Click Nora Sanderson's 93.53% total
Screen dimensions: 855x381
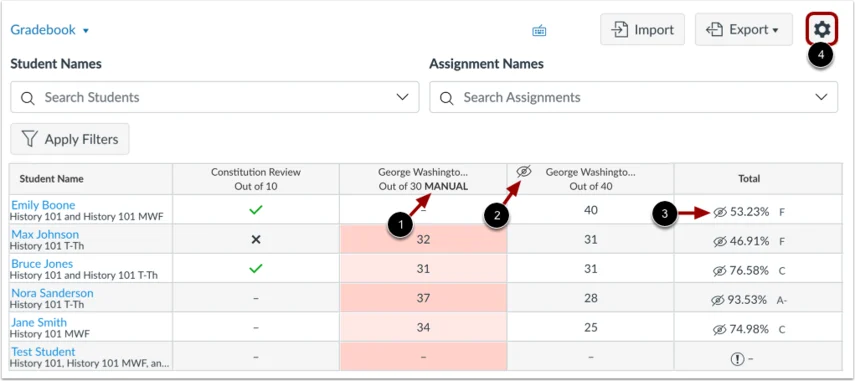[x=747, y=300]
